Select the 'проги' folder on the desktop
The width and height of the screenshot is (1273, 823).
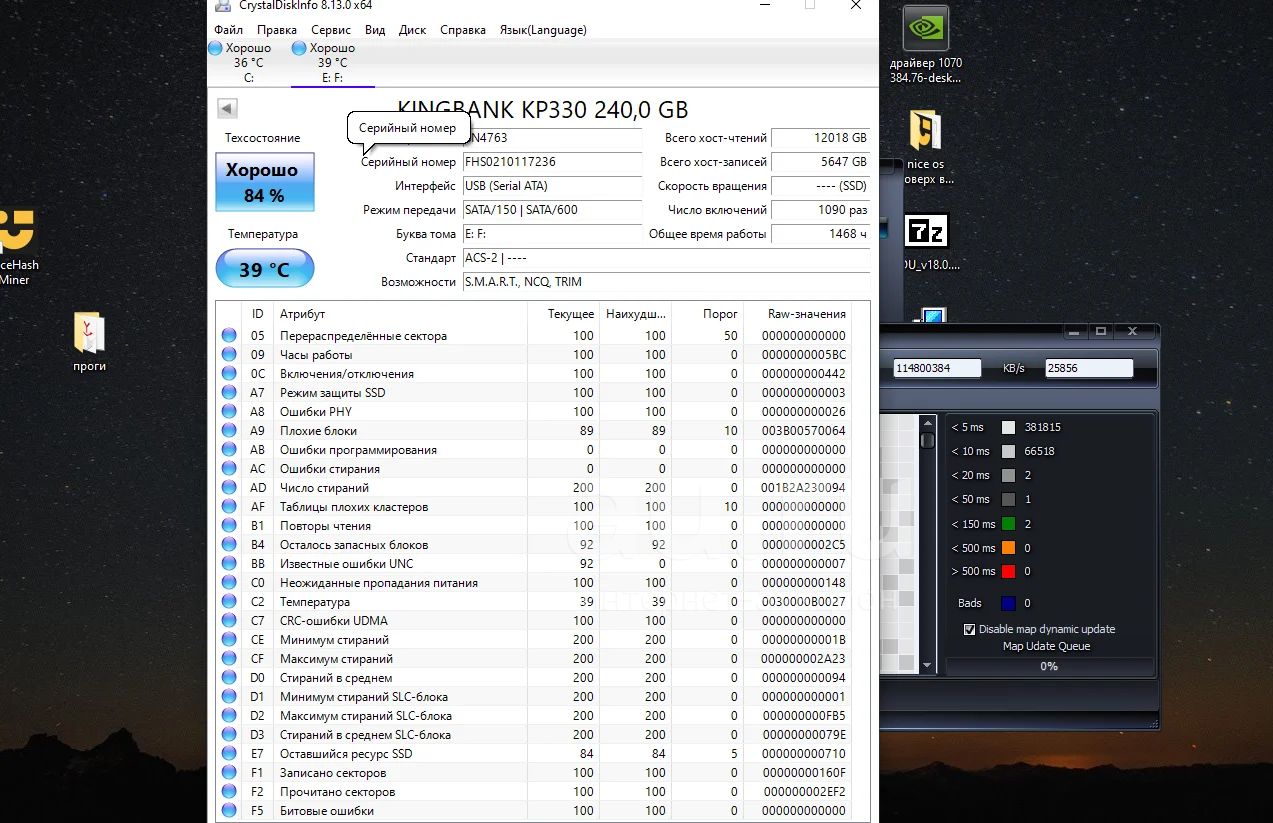pos(90,342)
